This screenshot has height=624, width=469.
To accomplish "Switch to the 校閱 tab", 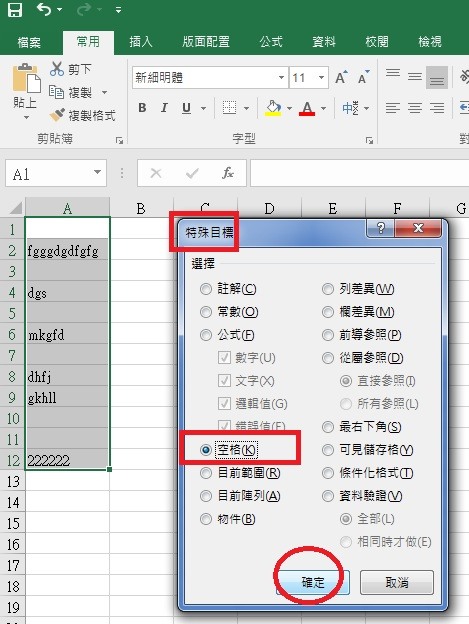I will point(377,42).
